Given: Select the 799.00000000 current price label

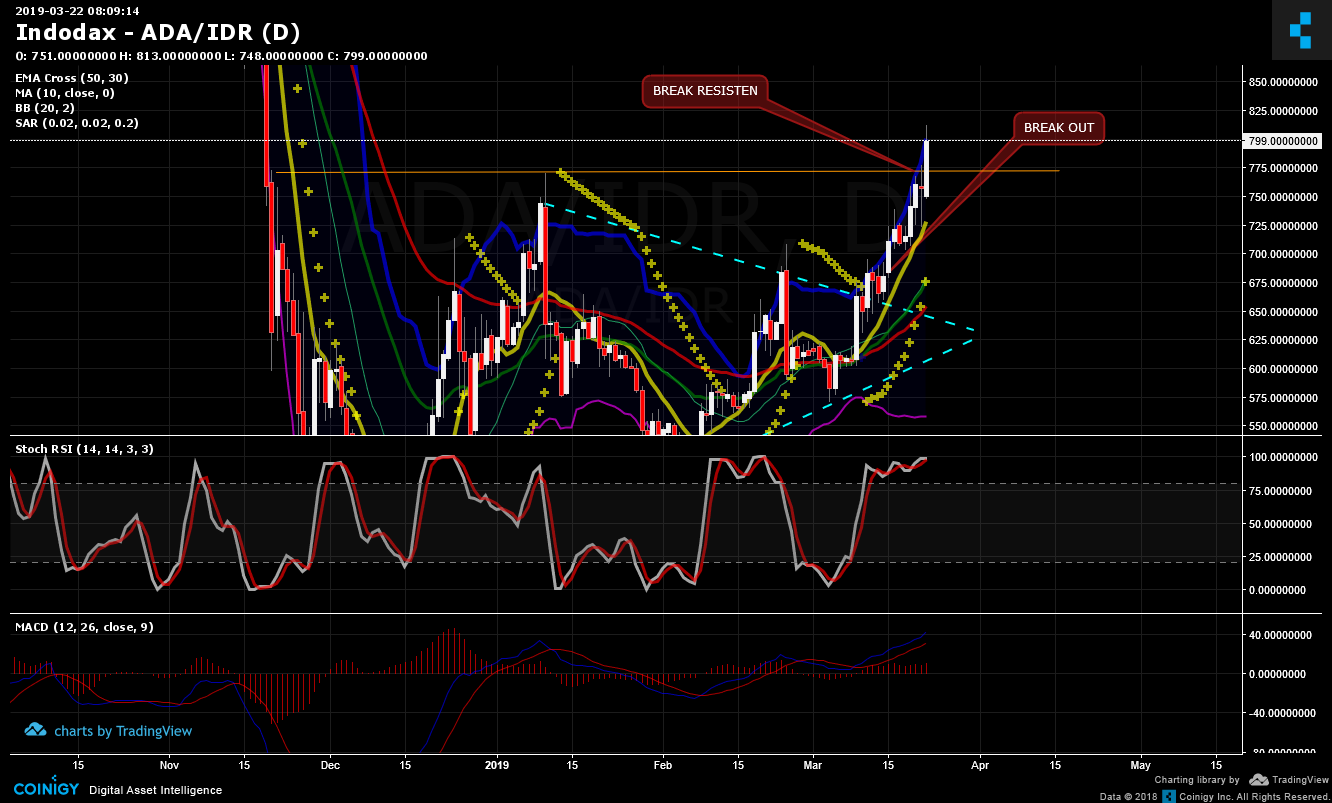Looking at the screenshot, I should pos(1287,141).
